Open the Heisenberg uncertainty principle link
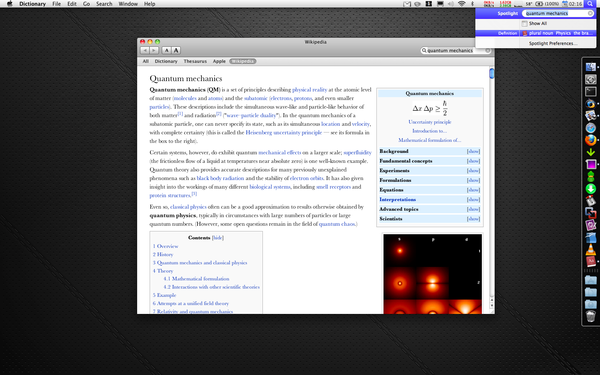 (284, 132)
